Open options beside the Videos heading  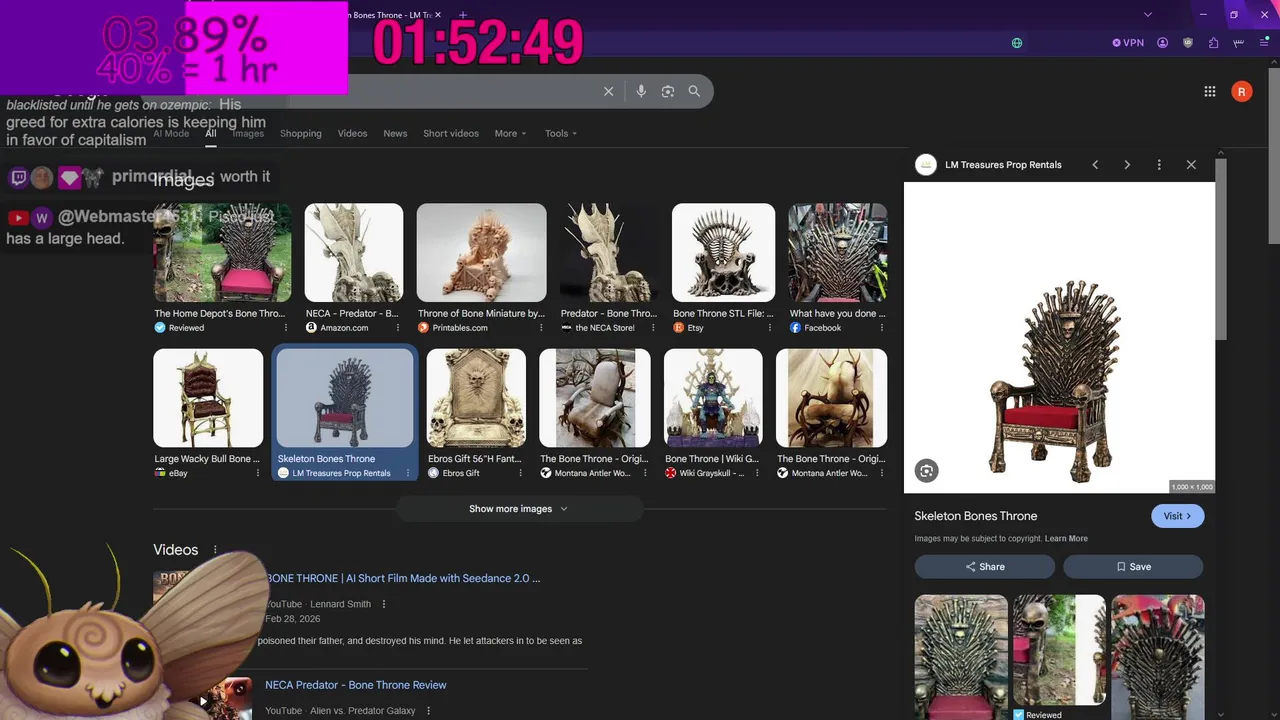(215, 550)
